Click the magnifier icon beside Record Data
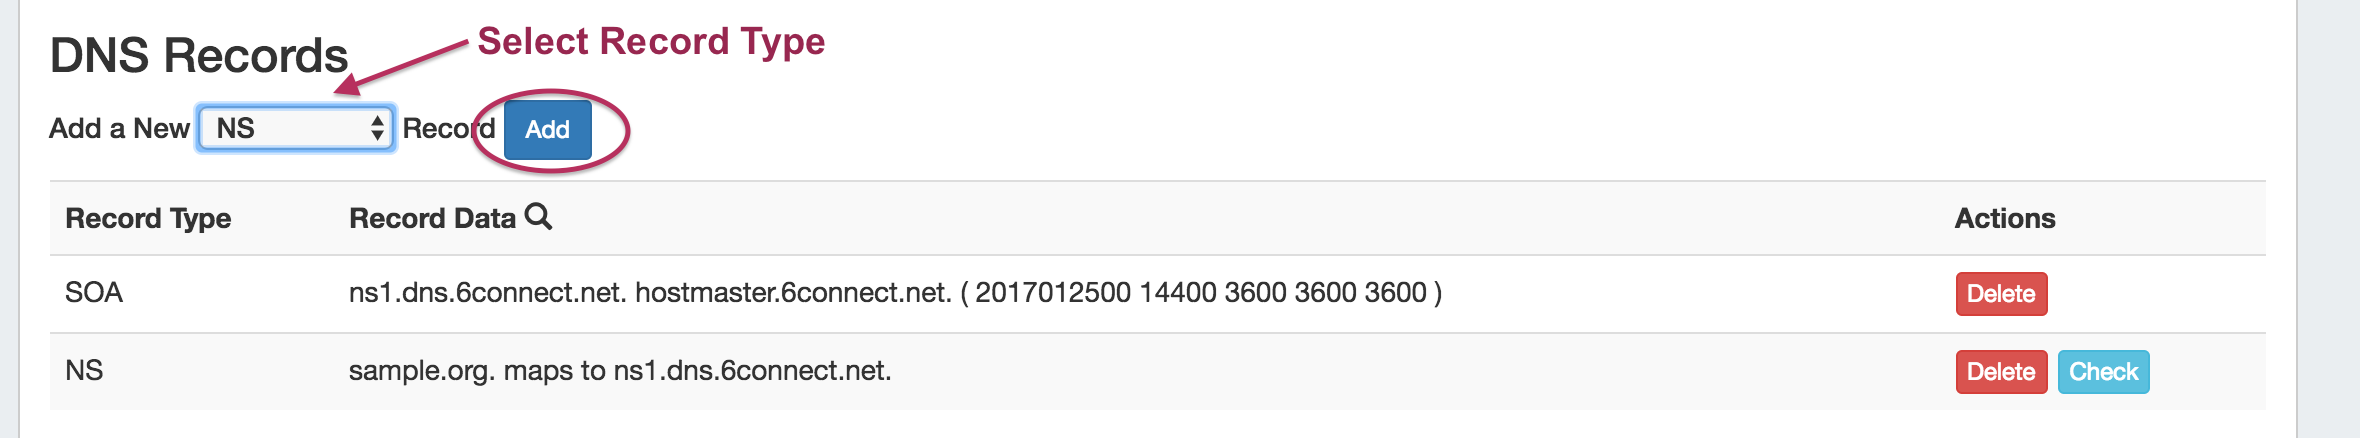The height and width of the screenshot is (438, 2360). pos(538,216)
